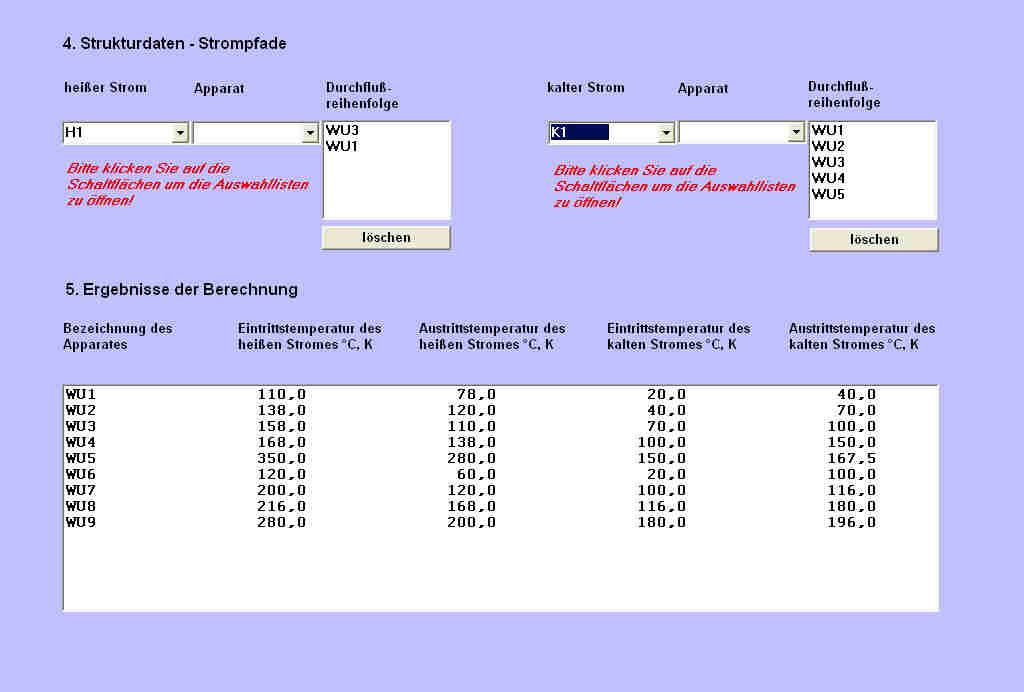Click the value 196,0 in the WU9 row
Viewport: 1024px width, 692px height.
[852, 522]
